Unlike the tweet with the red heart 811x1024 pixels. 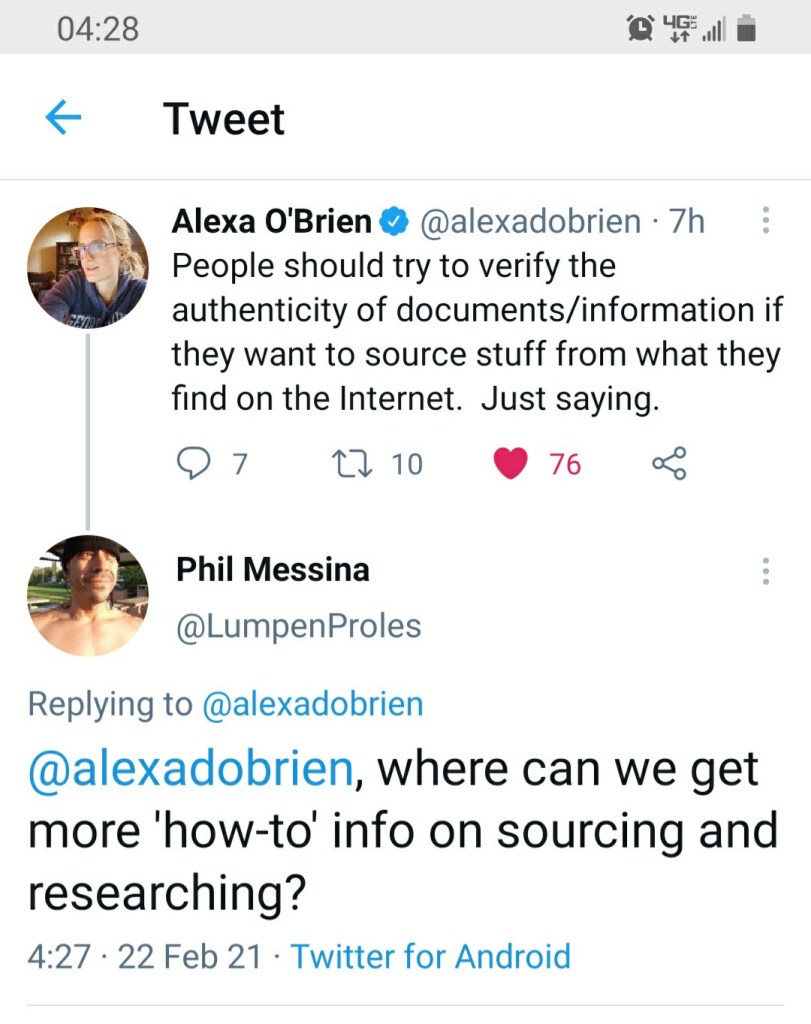511,463
